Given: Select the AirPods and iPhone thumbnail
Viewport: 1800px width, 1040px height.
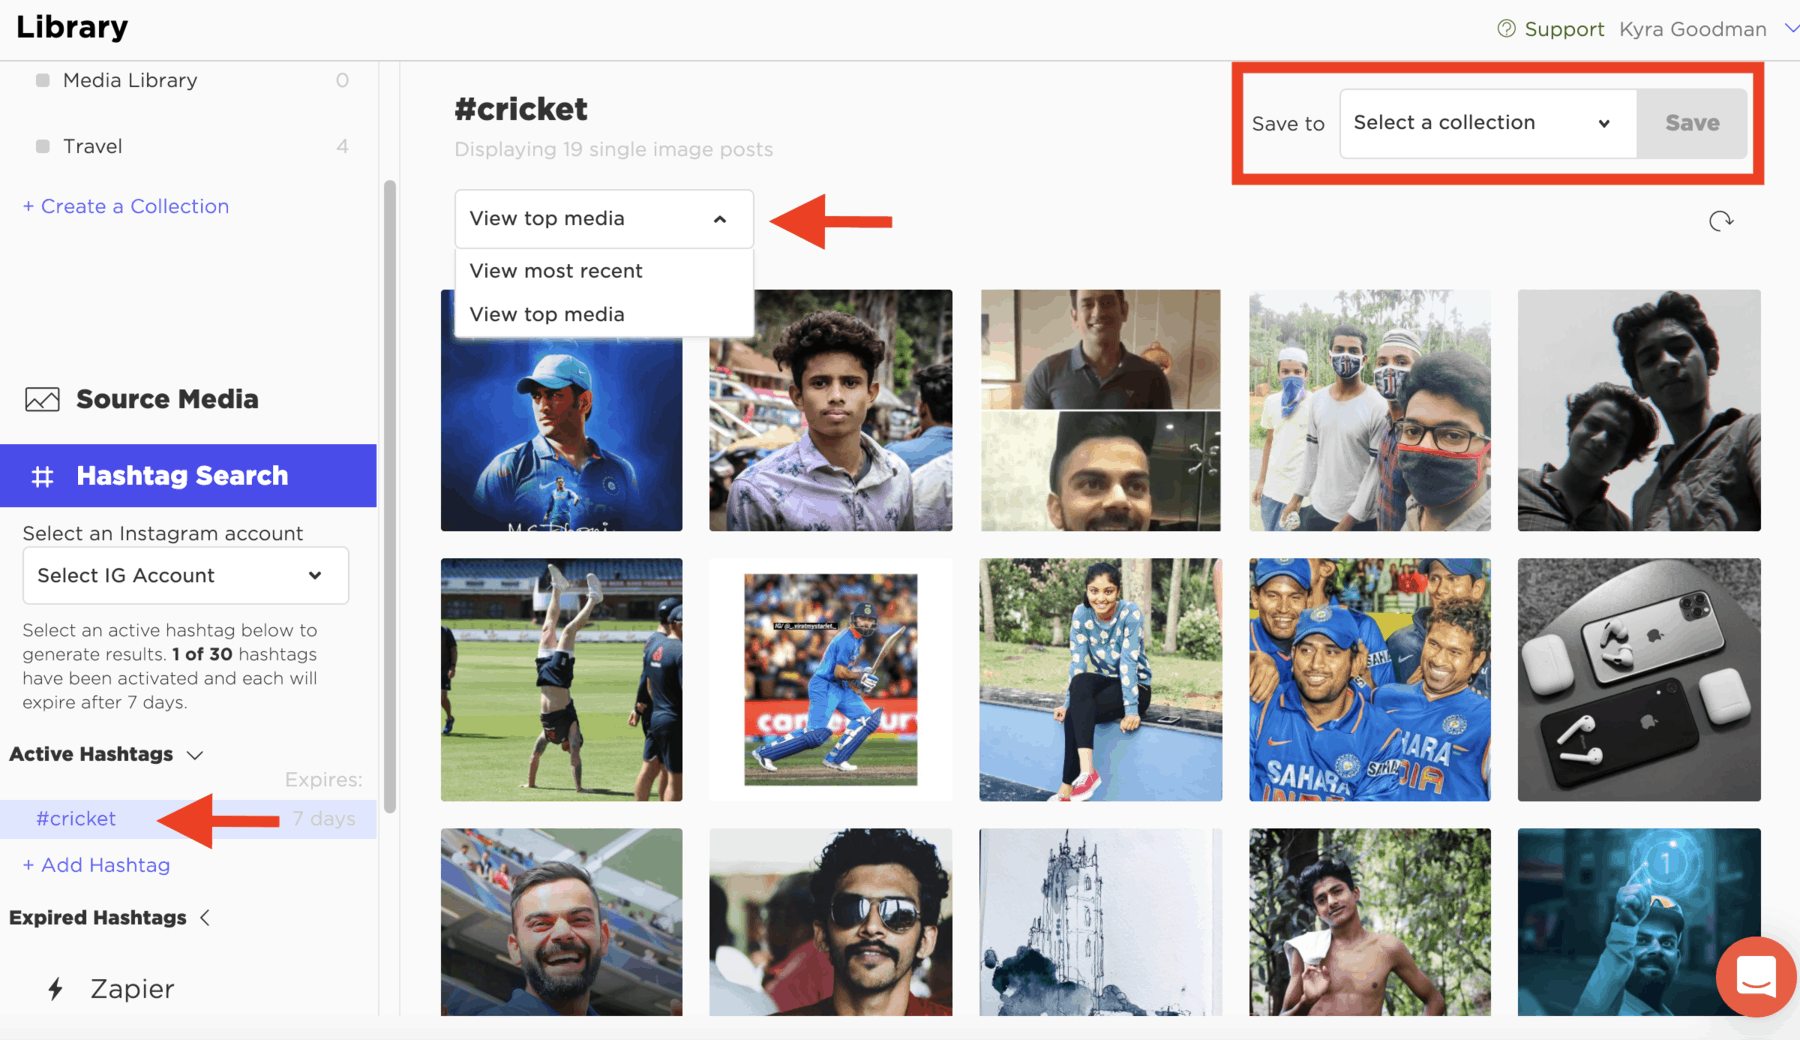Looking at the screenshot, I should click(1638, 680).
